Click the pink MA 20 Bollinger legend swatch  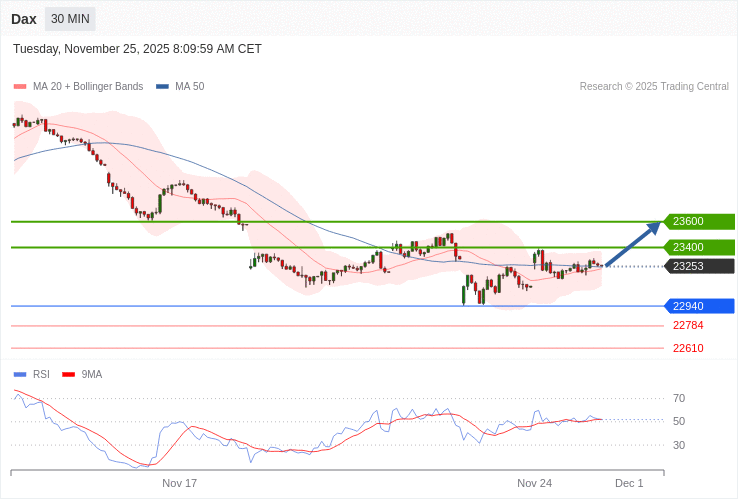point(20,87)
